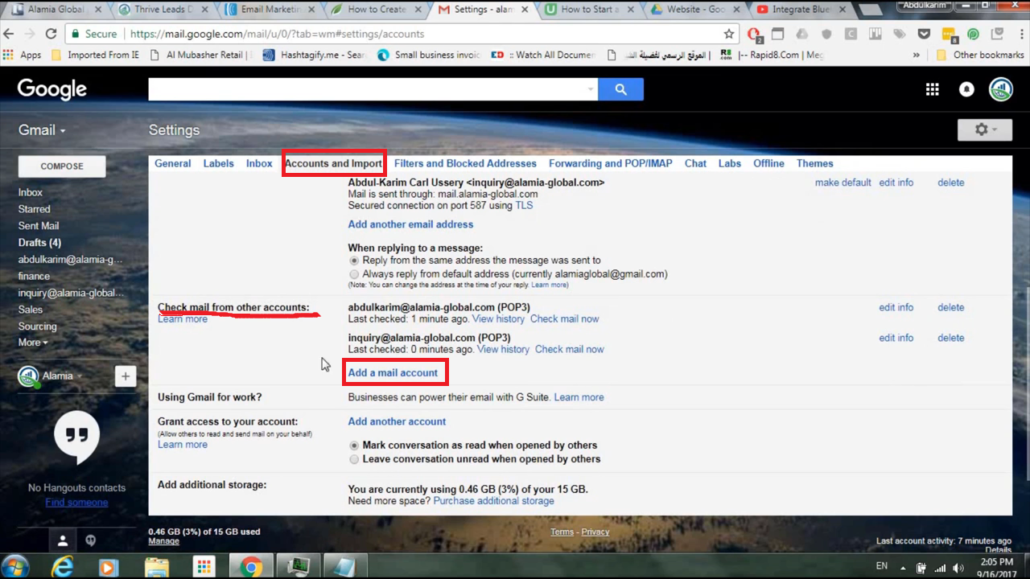This screenshot has width=1030, height=579.
Task: Click the plus icon next to Alamia
Action: click(125, 376)
